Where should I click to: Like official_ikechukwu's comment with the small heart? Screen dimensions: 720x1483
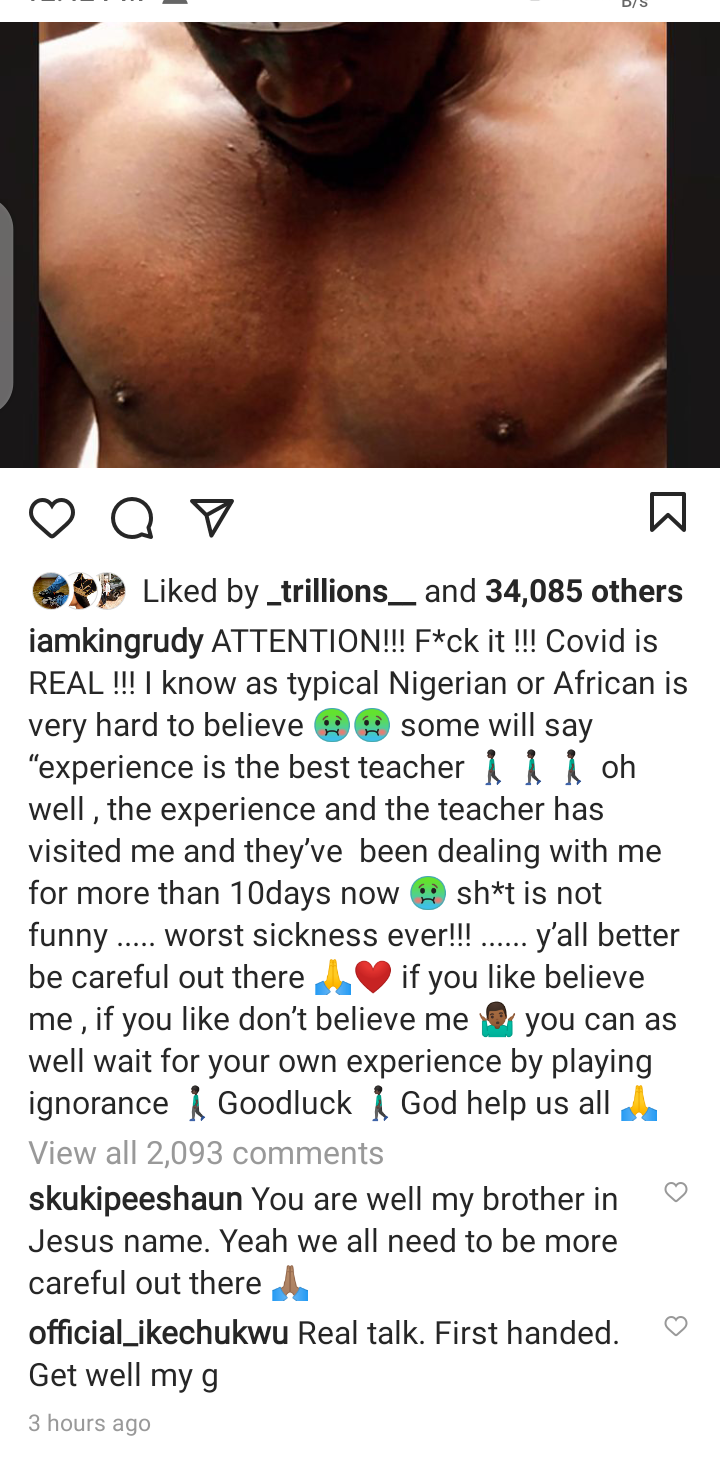tap(676, 1326)
